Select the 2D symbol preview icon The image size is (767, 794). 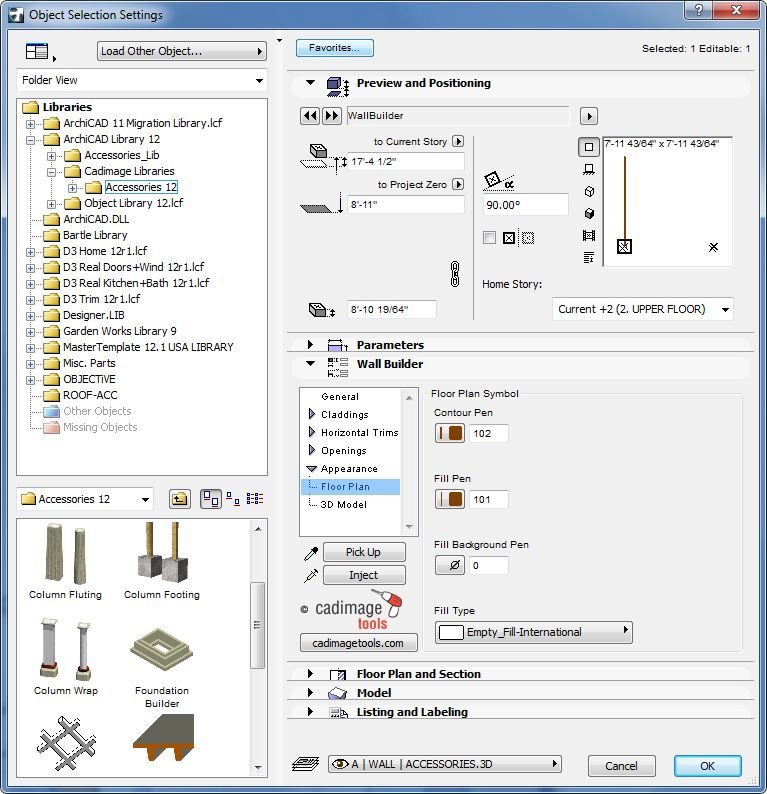(589, 147)
